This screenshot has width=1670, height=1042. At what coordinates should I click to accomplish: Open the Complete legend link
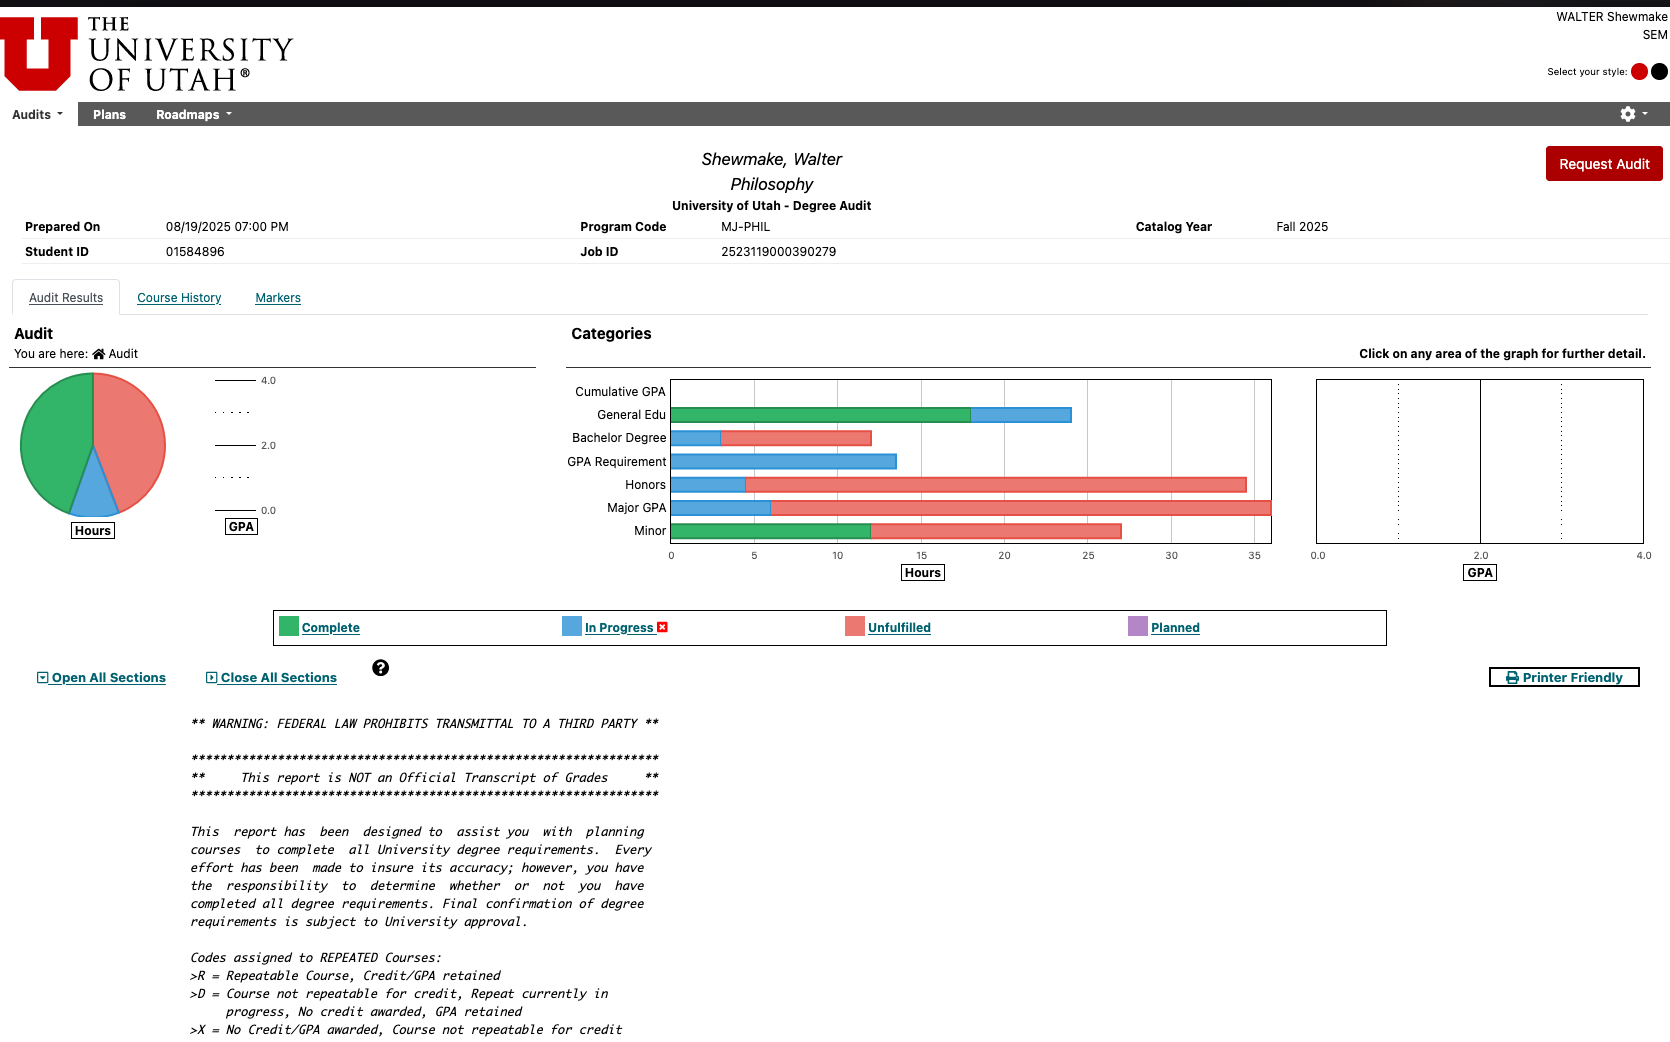click(331, 628)
